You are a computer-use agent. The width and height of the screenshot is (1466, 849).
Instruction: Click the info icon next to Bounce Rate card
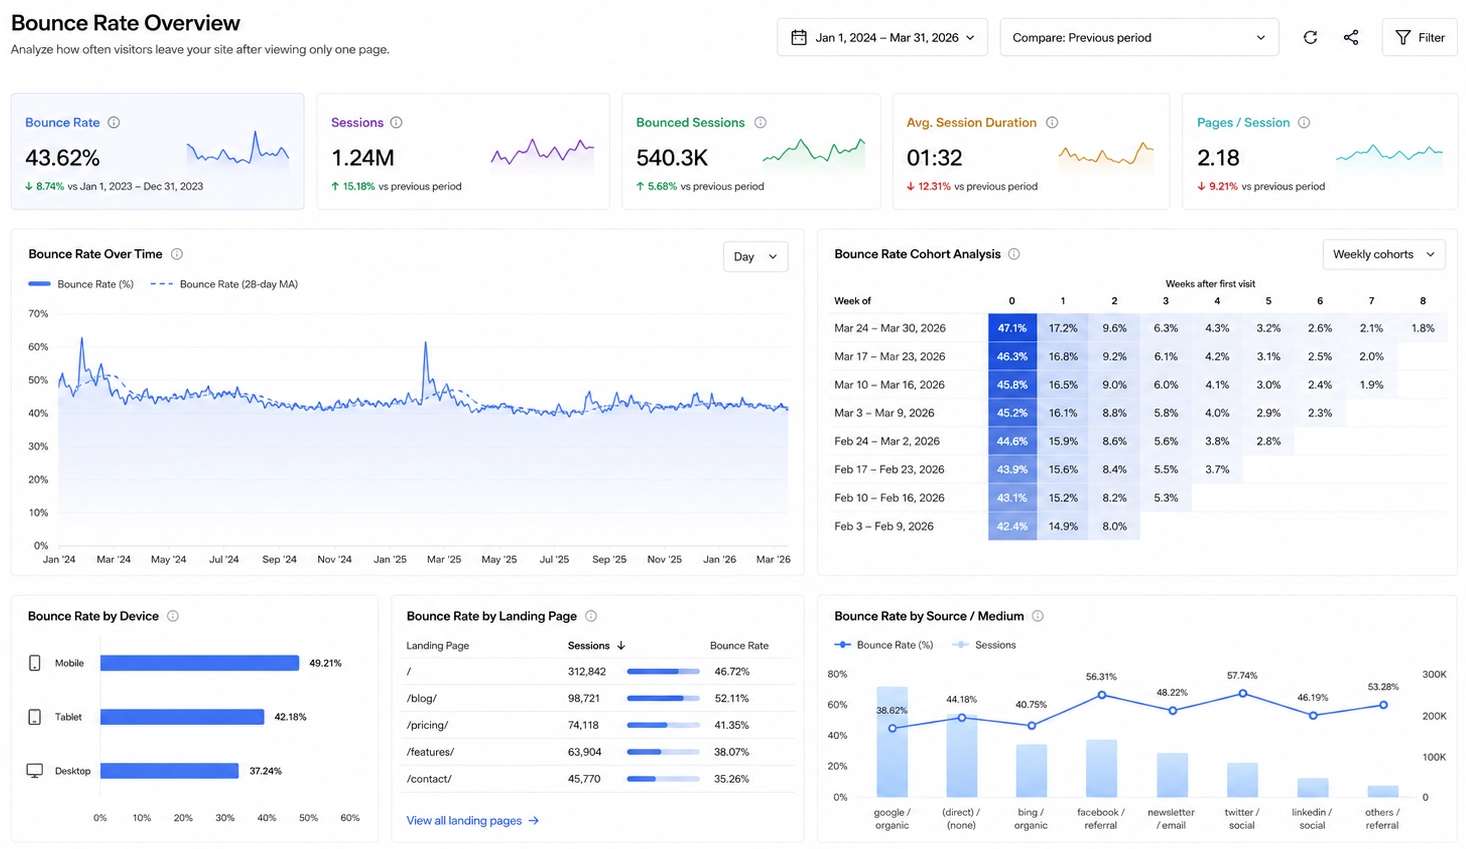coord(114,122)
